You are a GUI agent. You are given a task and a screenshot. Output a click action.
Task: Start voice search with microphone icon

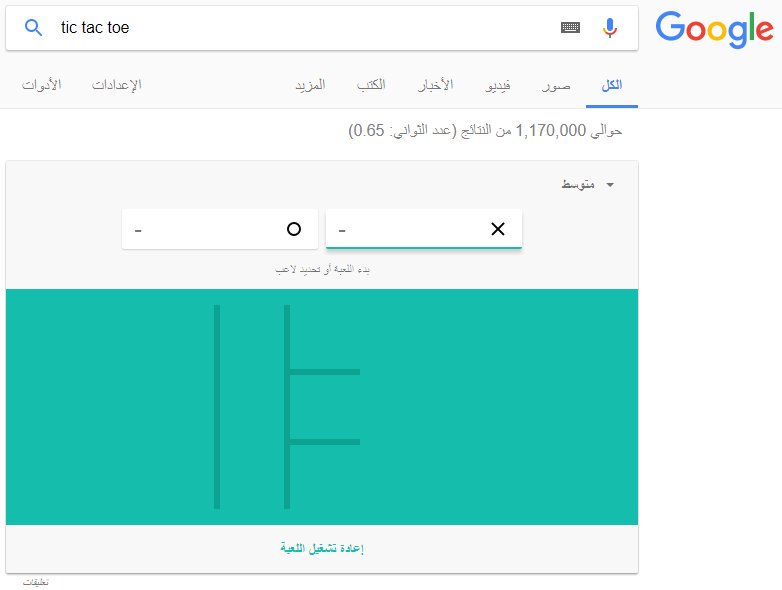click(x=610, y=28)
